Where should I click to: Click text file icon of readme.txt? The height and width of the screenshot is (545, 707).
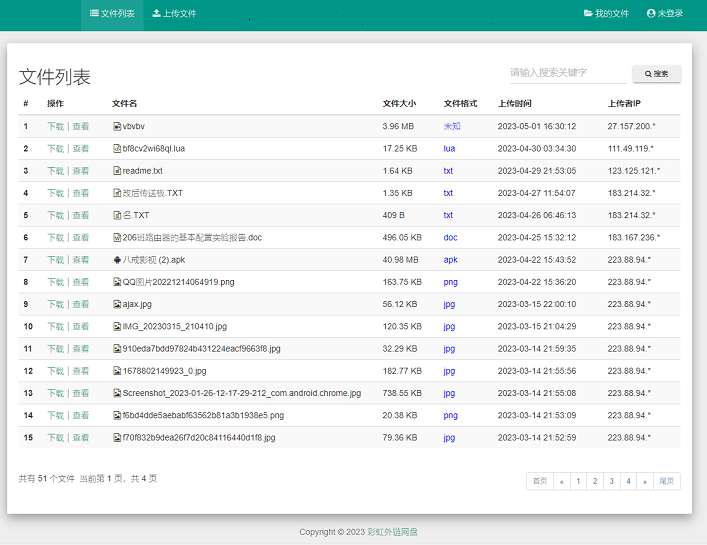pos(117,171)
